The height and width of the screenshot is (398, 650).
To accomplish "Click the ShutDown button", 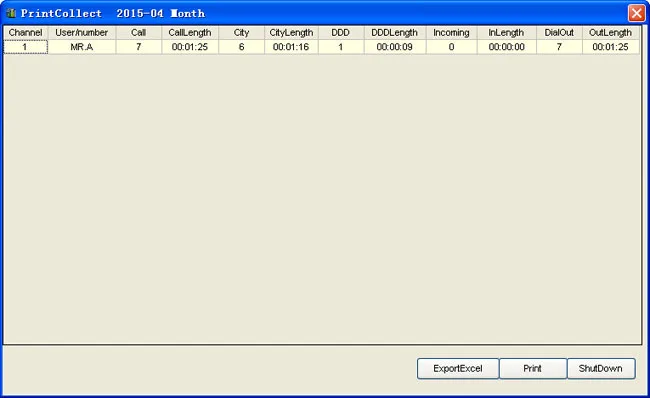I will [601, 369].
